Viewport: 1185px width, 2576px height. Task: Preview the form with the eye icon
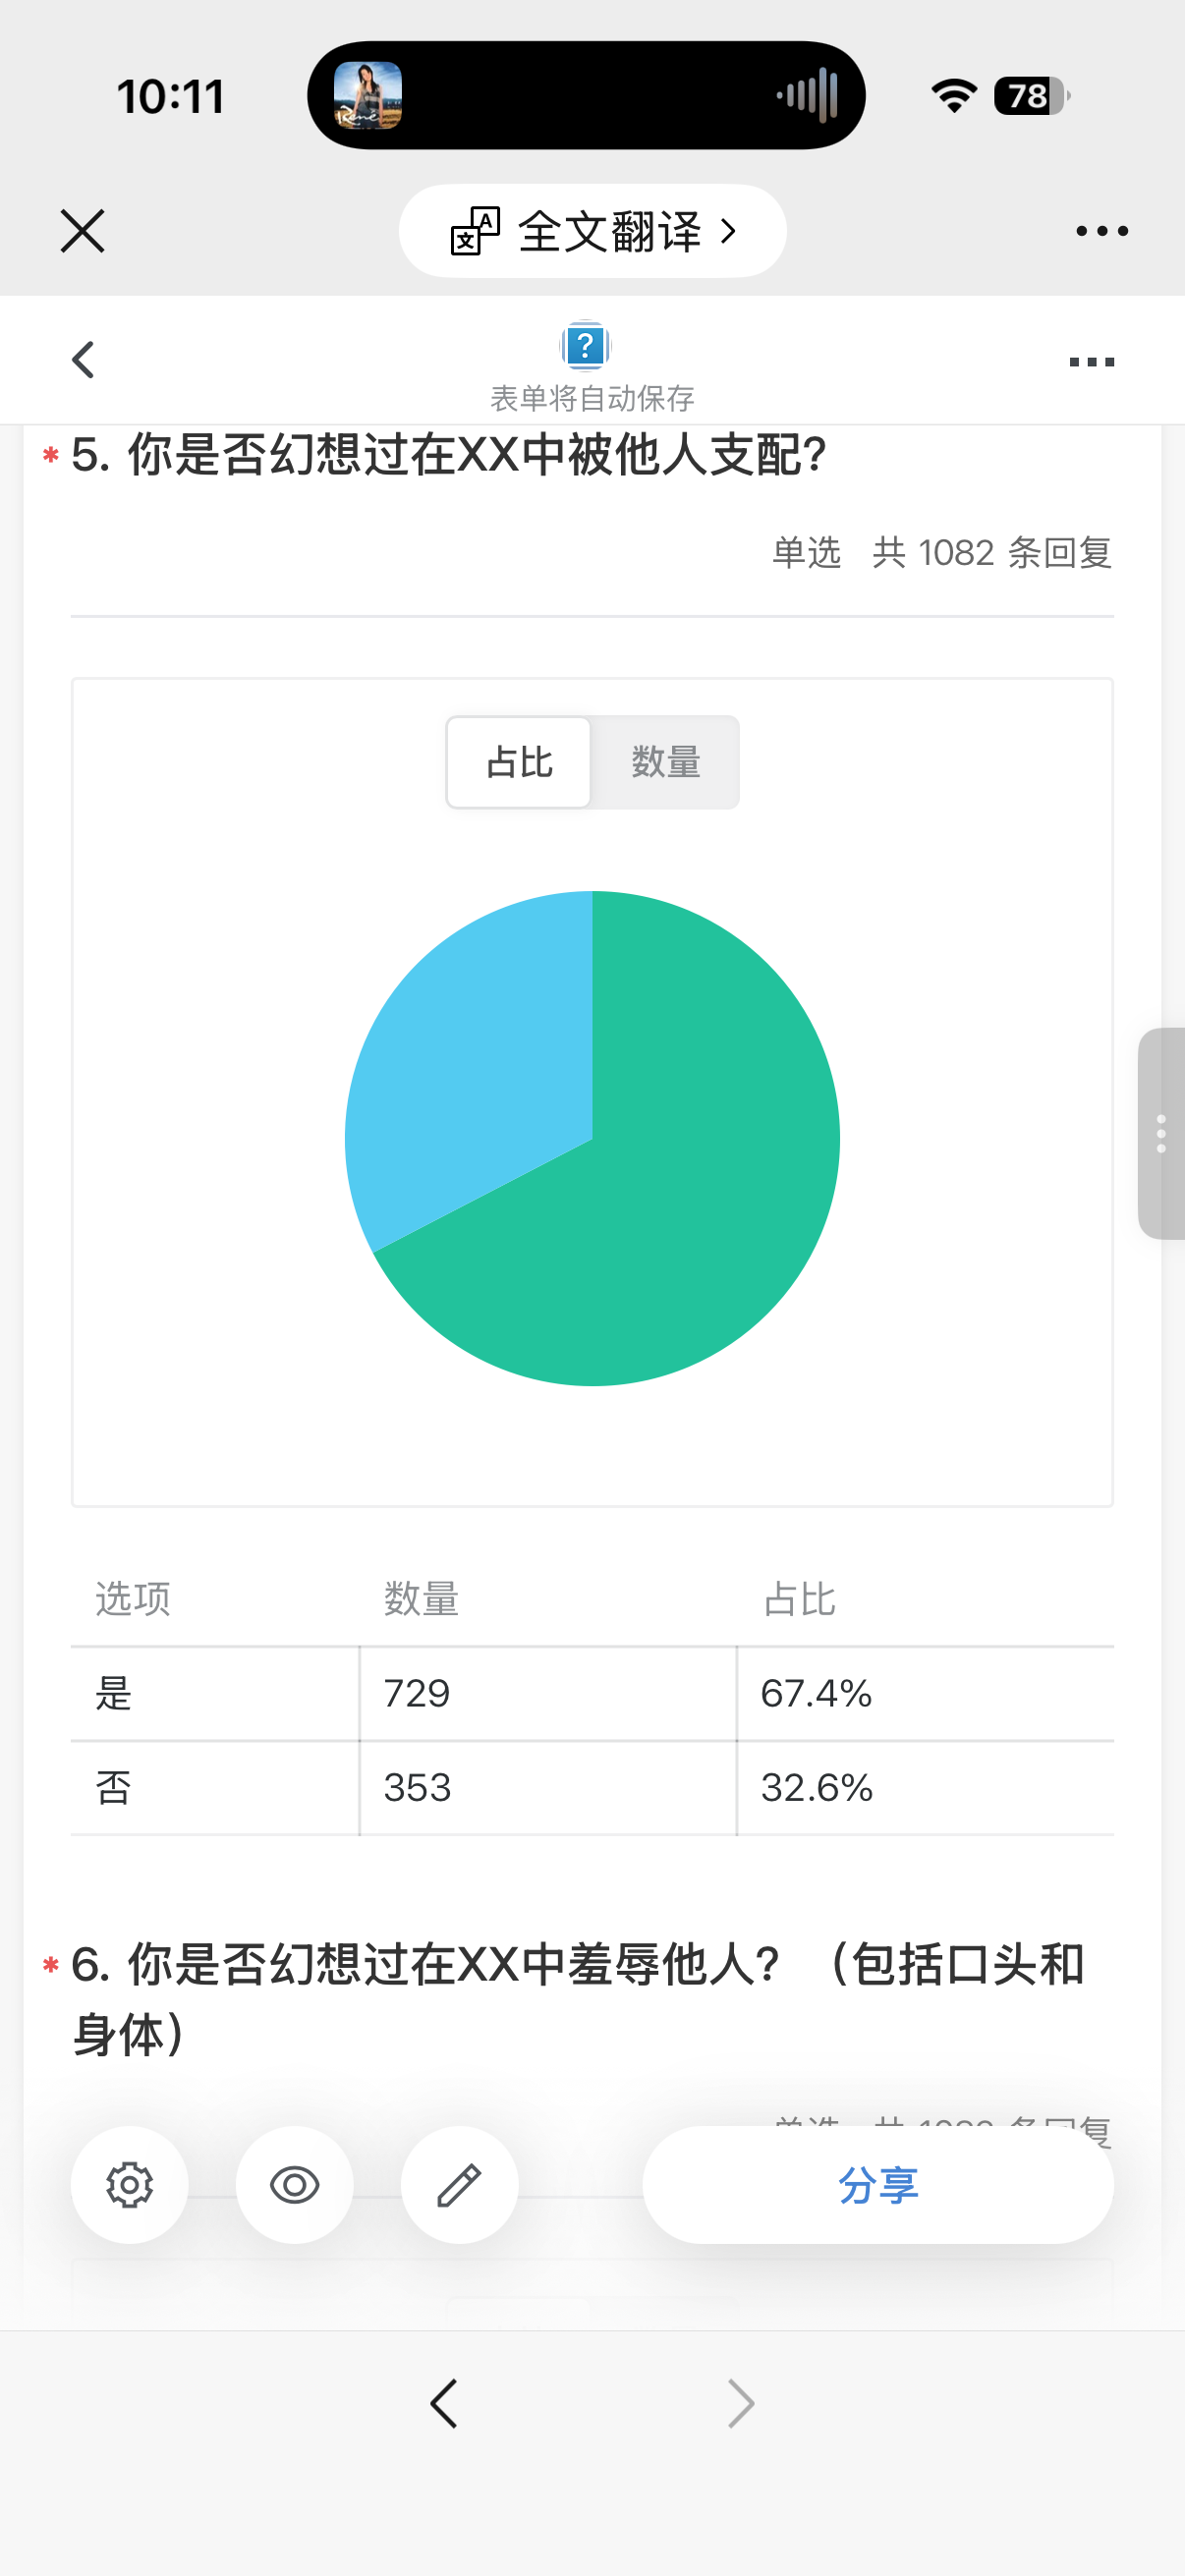pos(294,2185)
